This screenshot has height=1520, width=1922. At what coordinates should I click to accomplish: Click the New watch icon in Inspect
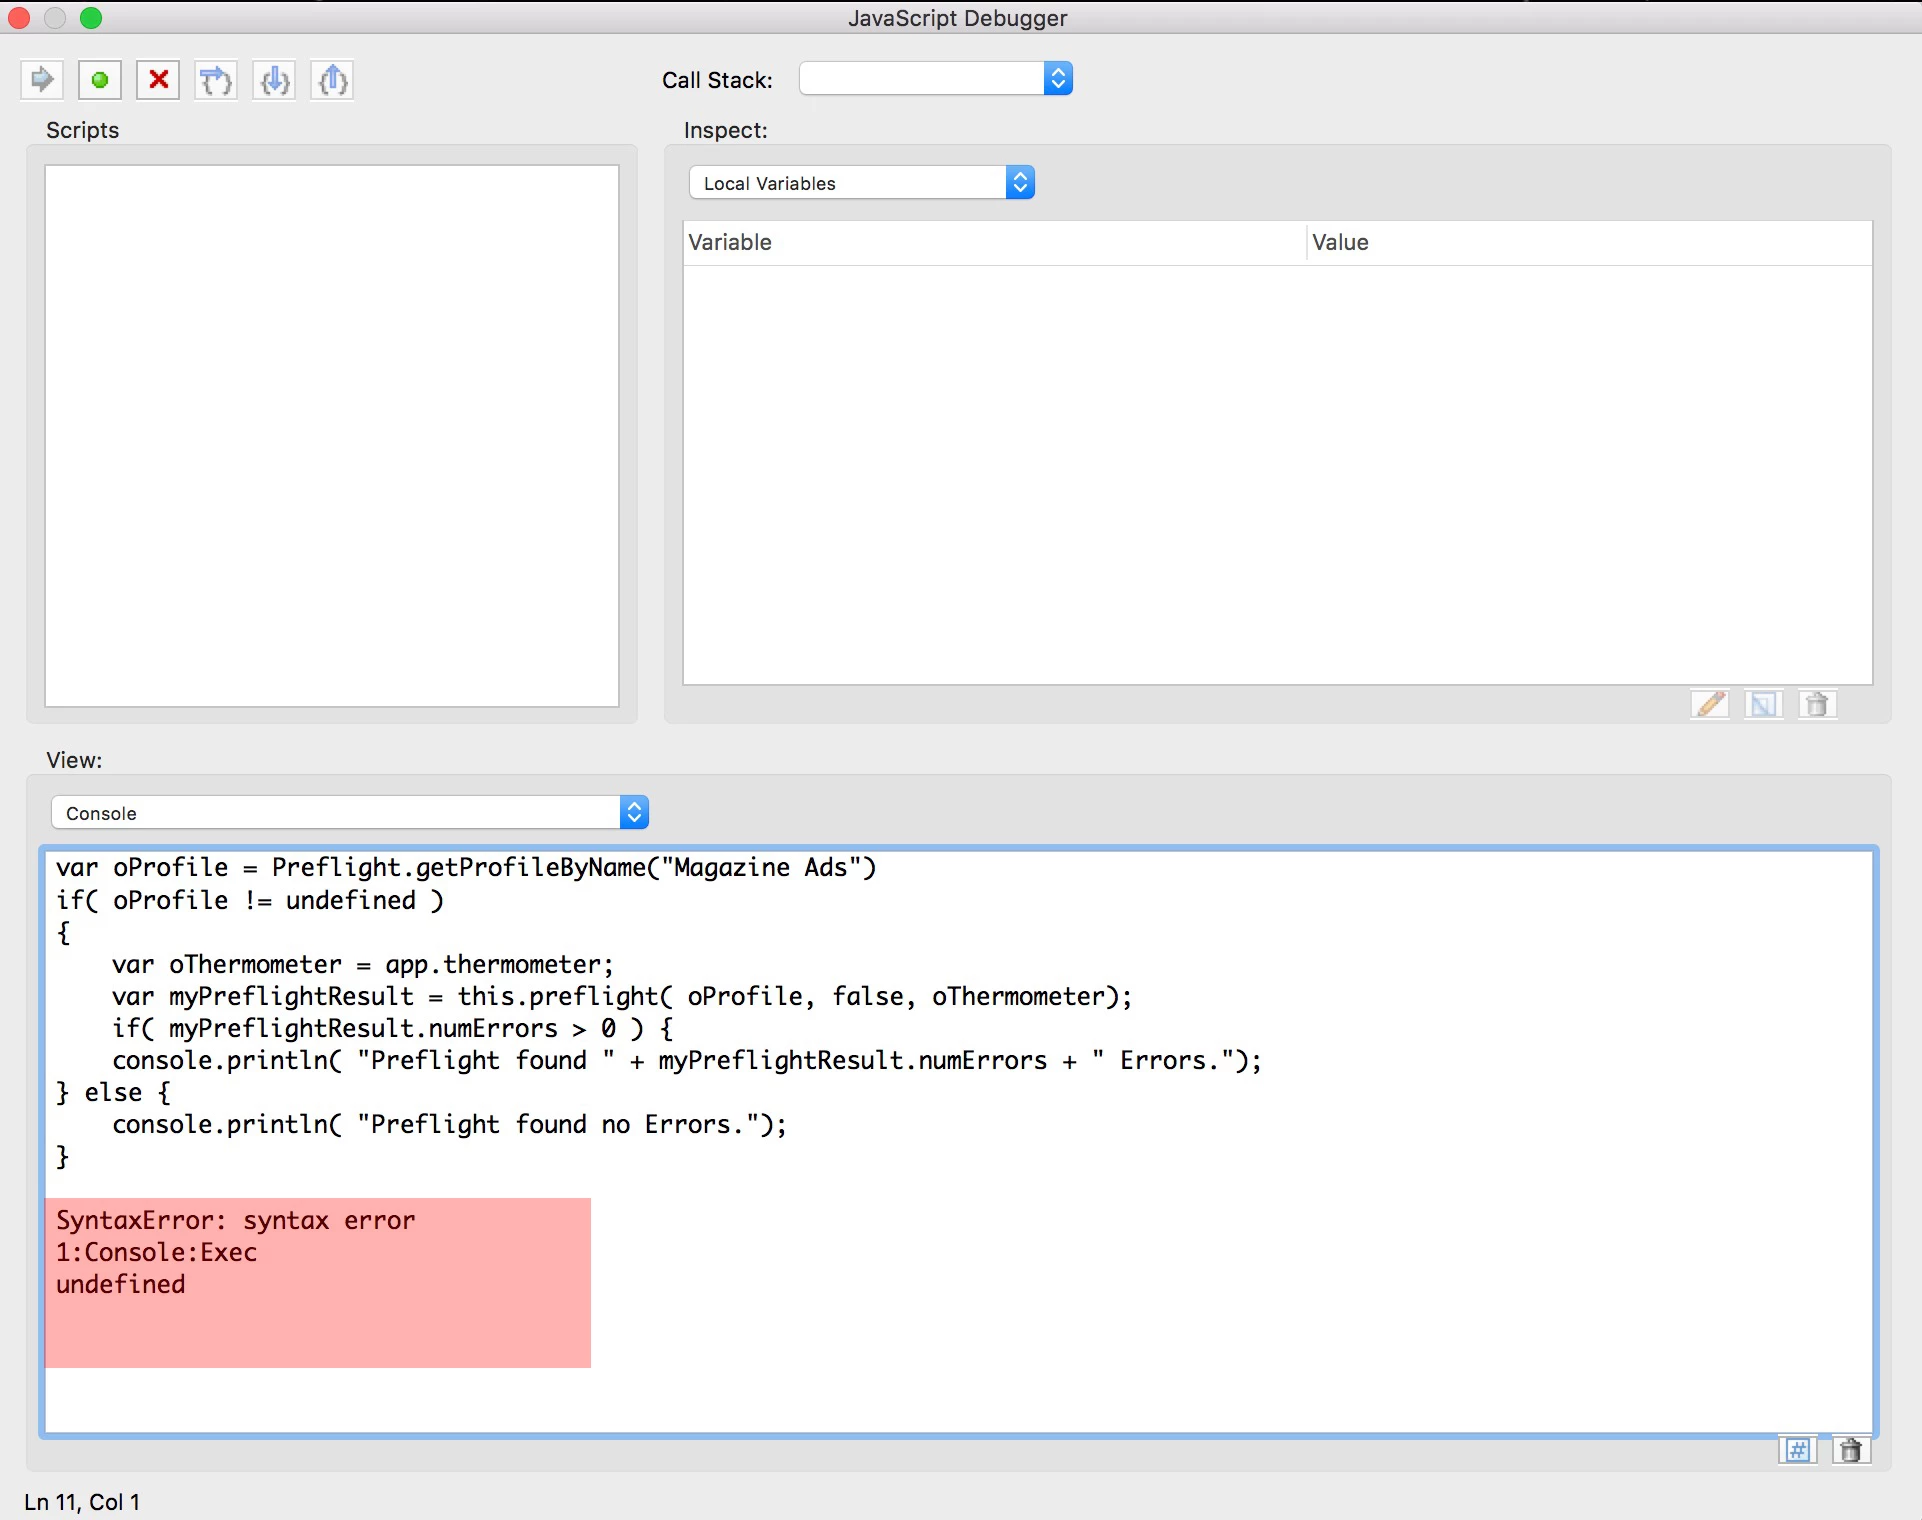coord(1763,705)
